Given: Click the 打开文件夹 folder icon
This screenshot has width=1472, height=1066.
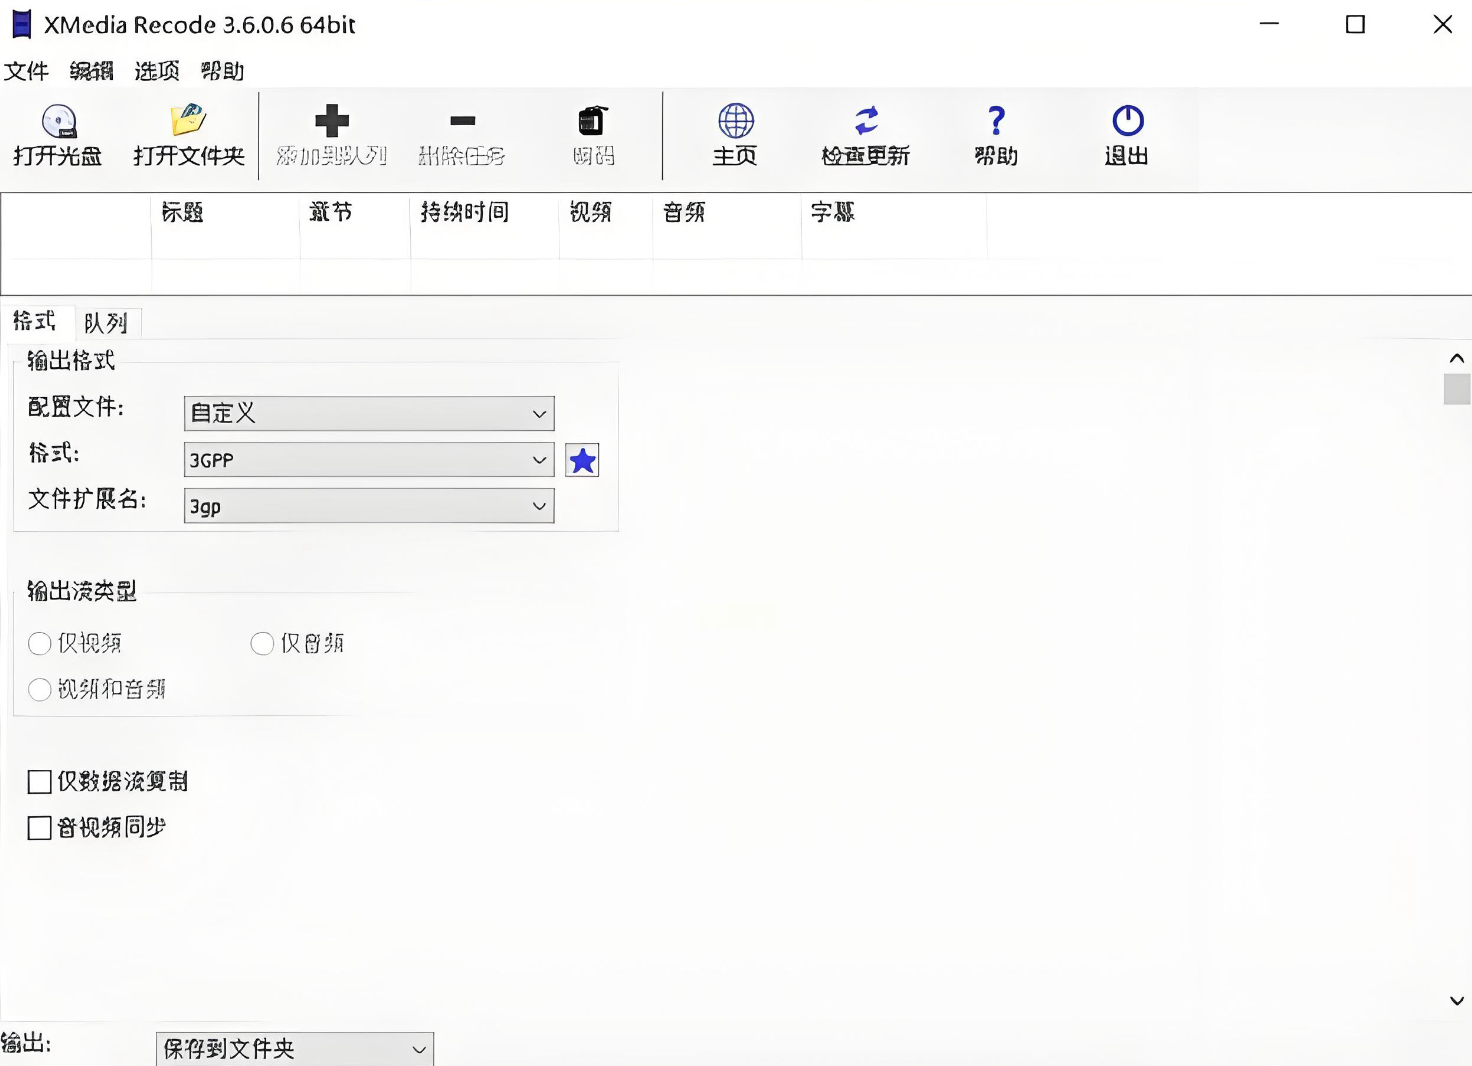Looking at the screenshot, I should tap(188, 120).
